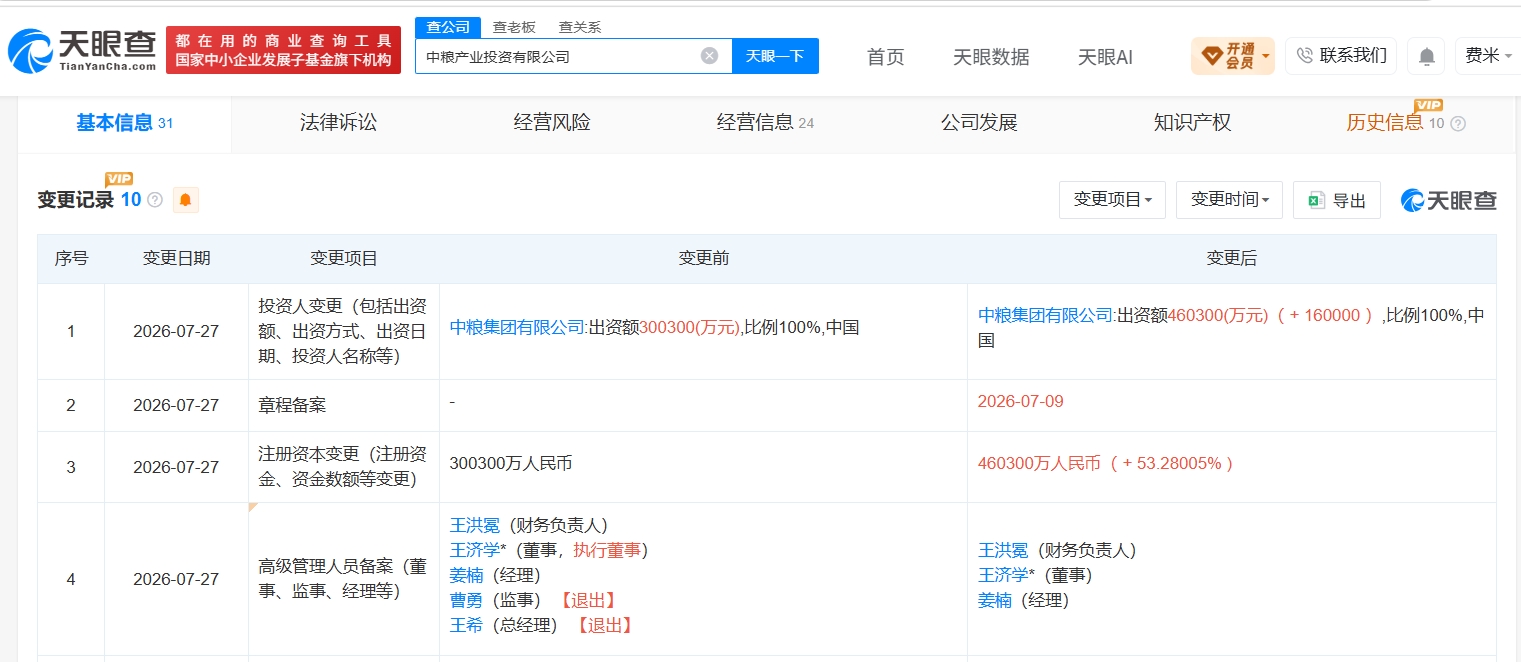This screenshot has height=662, width=1521.
Task: Open the 开通会员 membership dropdown
Action: (1233, 56)
